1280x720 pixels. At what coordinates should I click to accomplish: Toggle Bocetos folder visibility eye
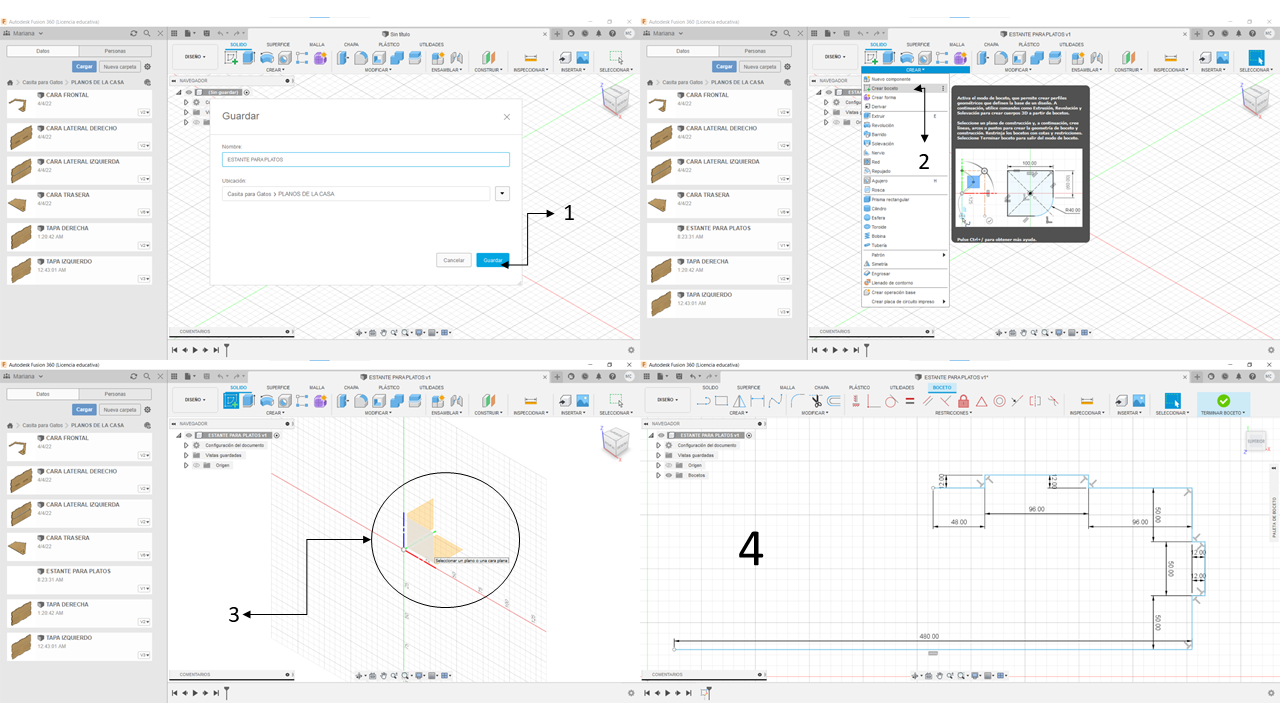tap(669, 475)
